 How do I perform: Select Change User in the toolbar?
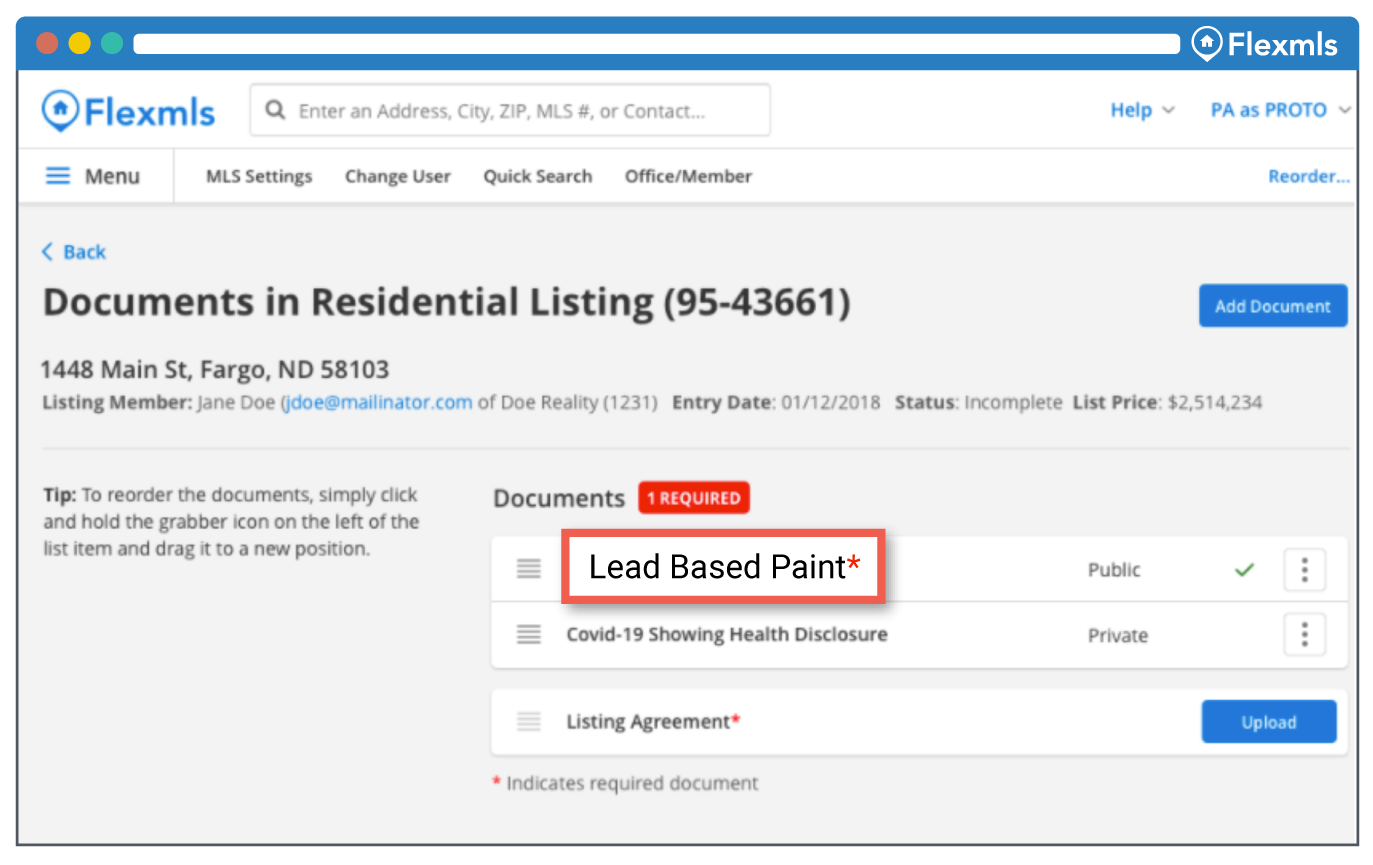[397, 177]
